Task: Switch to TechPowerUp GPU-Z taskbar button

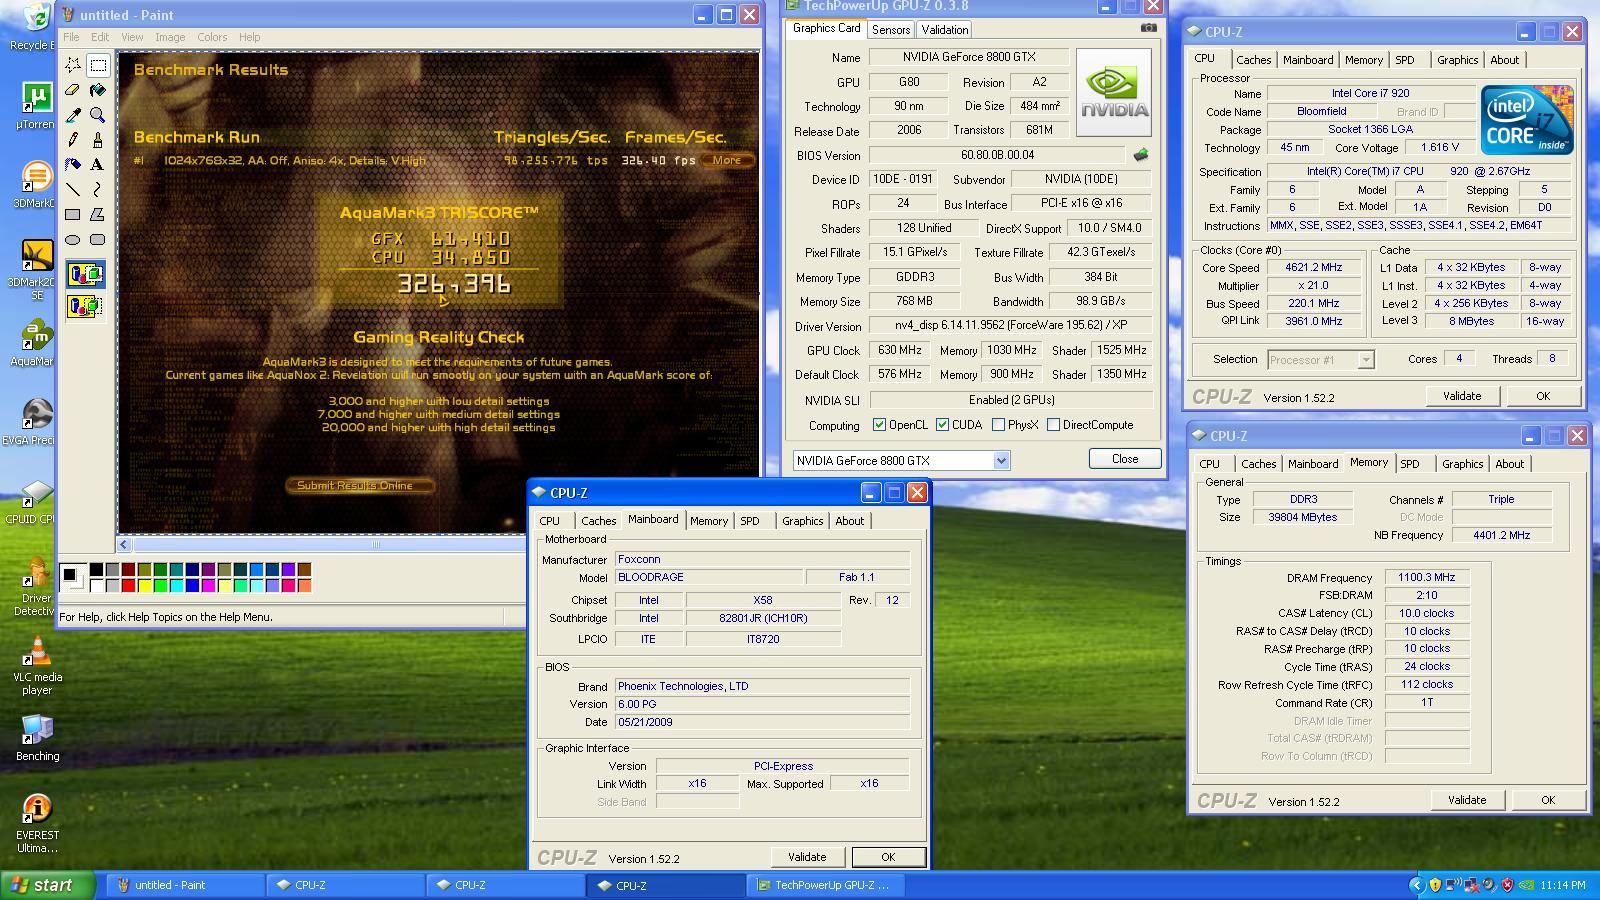Action: click(824, 885)
